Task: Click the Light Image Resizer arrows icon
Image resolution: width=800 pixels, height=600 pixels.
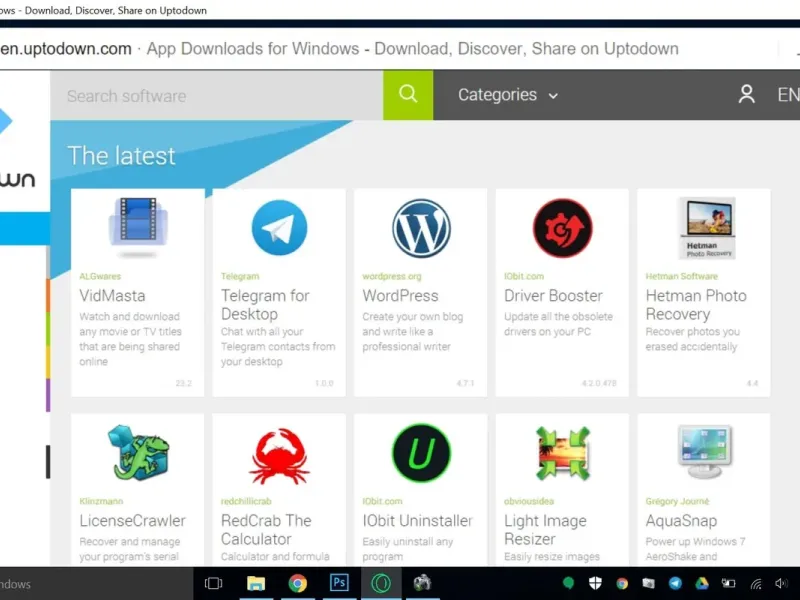Action: (562, 453)
